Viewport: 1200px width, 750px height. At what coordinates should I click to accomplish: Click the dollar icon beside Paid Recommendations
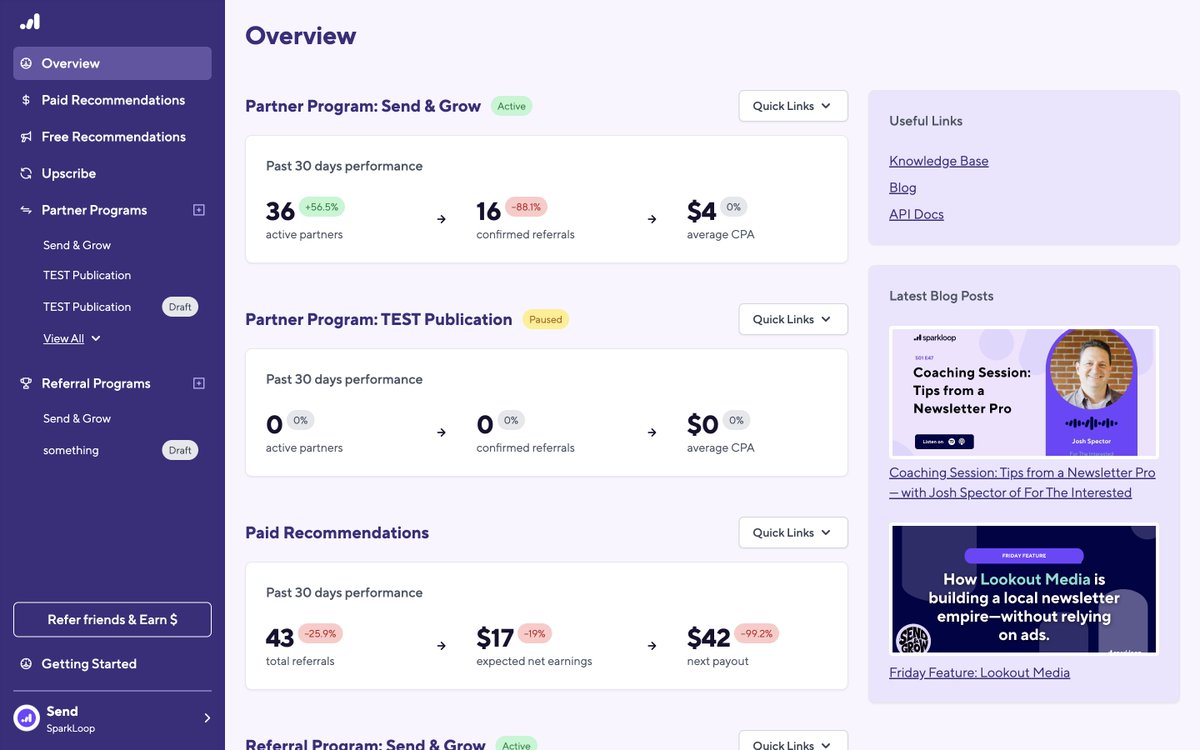26,100
